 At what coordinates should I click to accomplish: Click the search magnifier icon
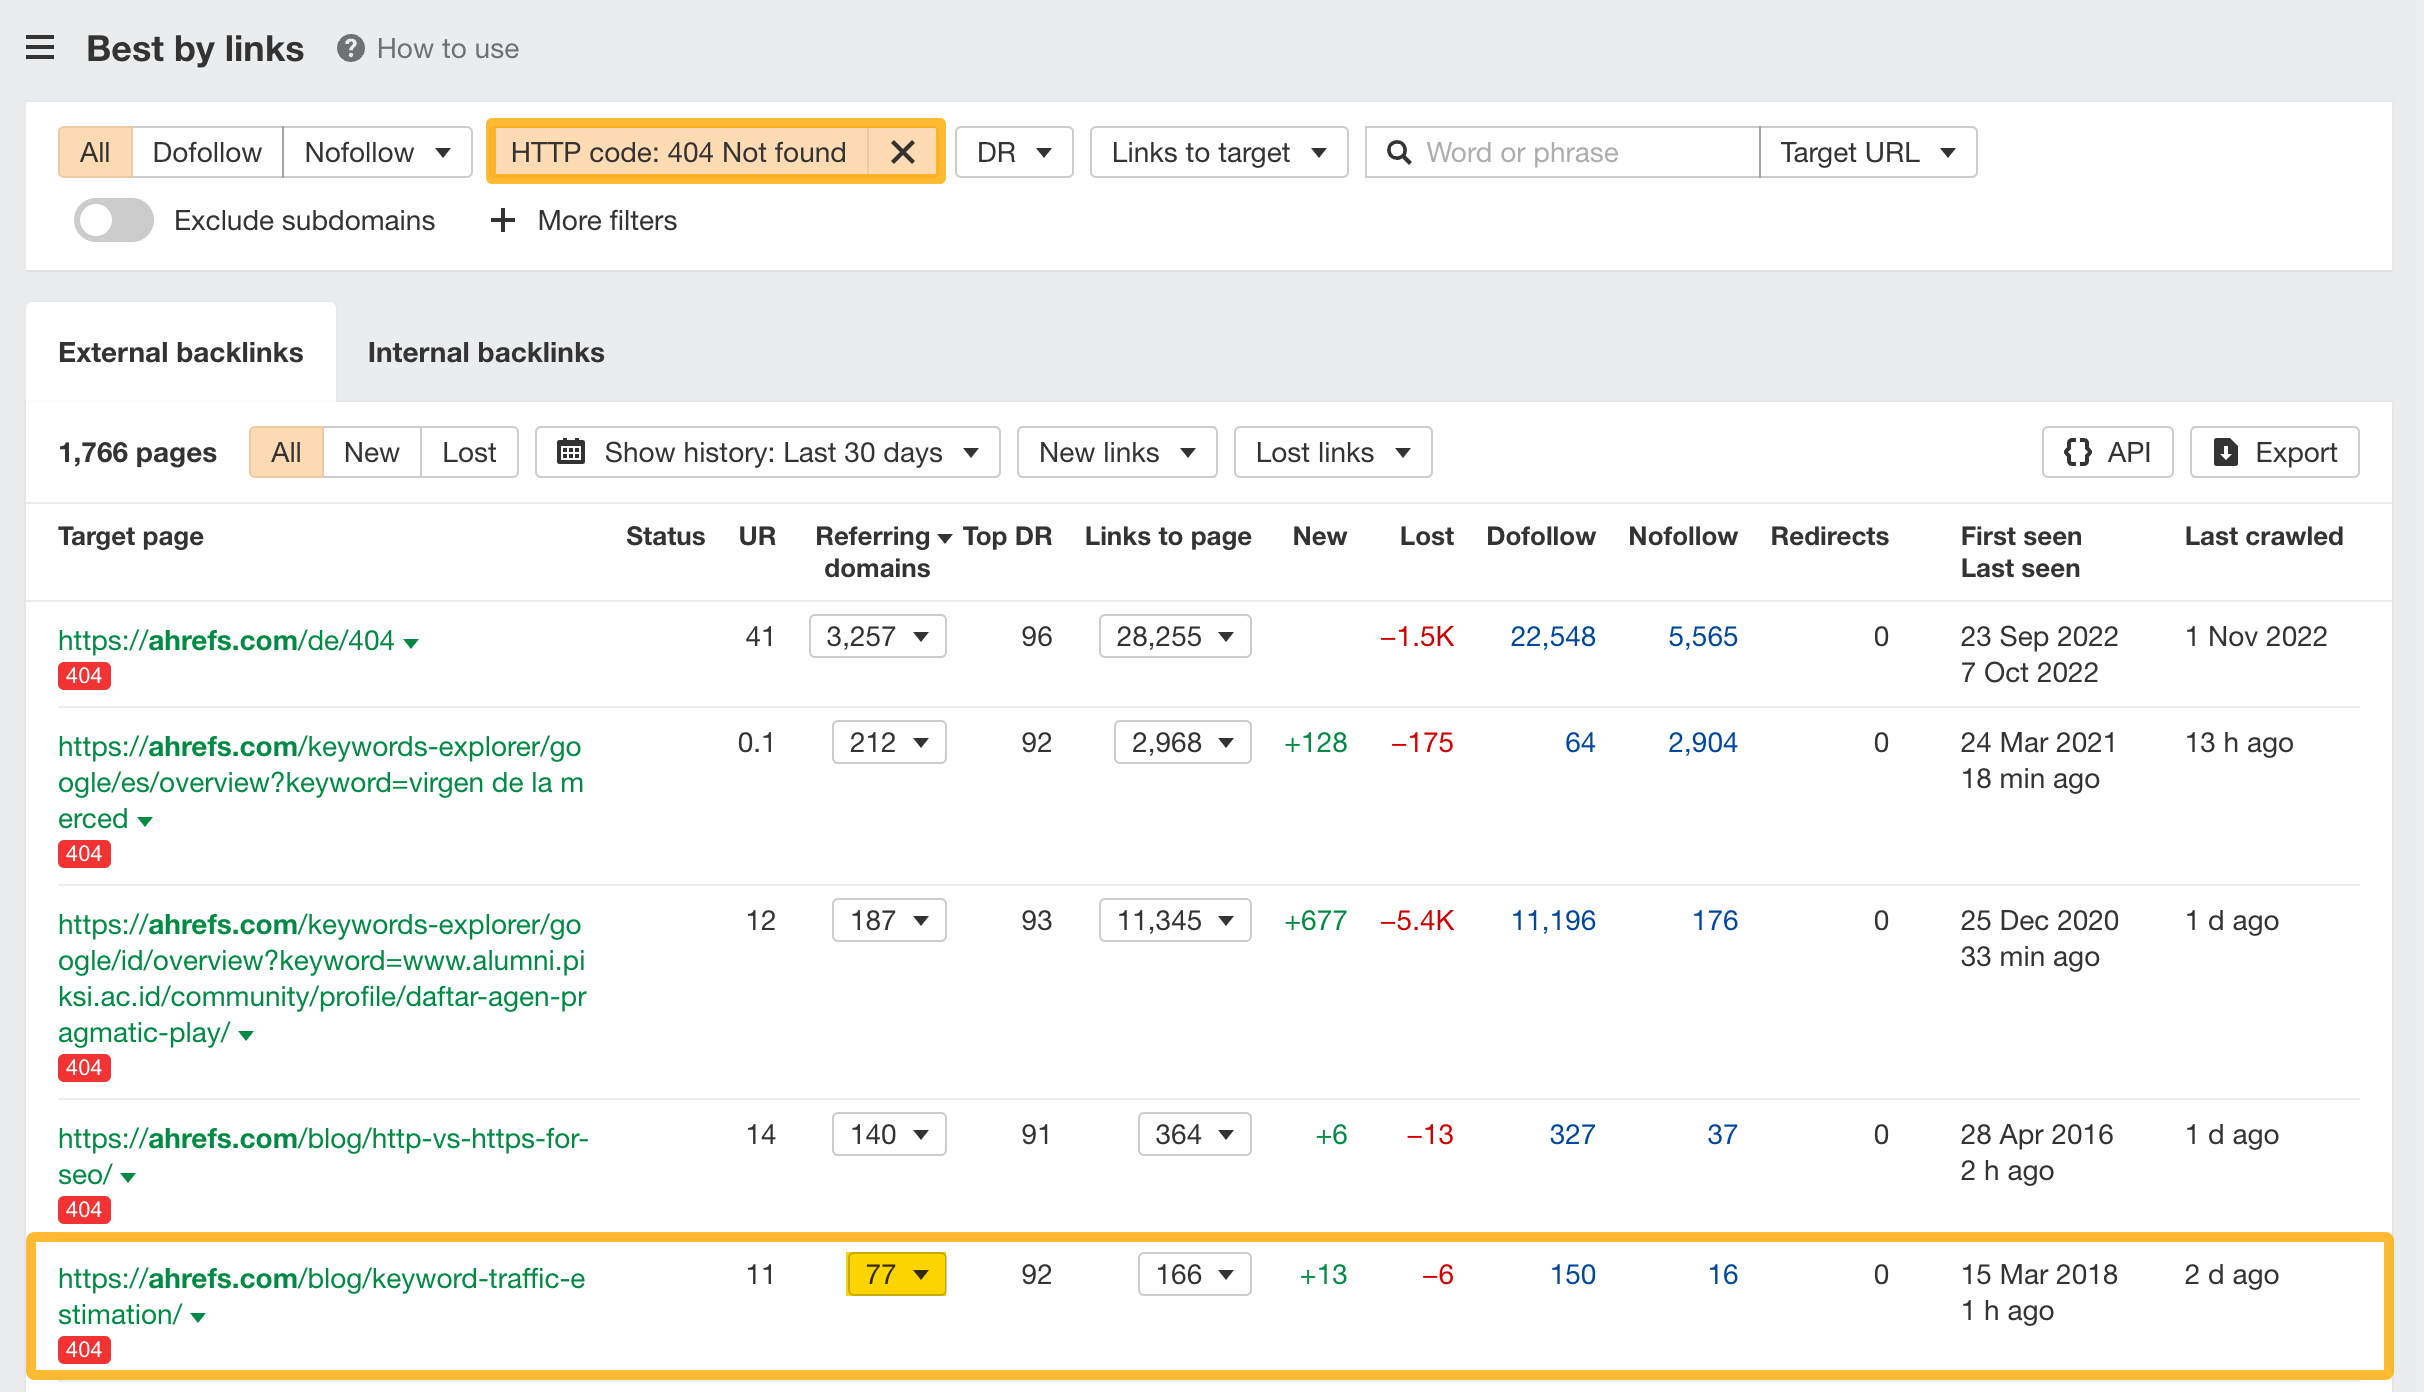1399,152
